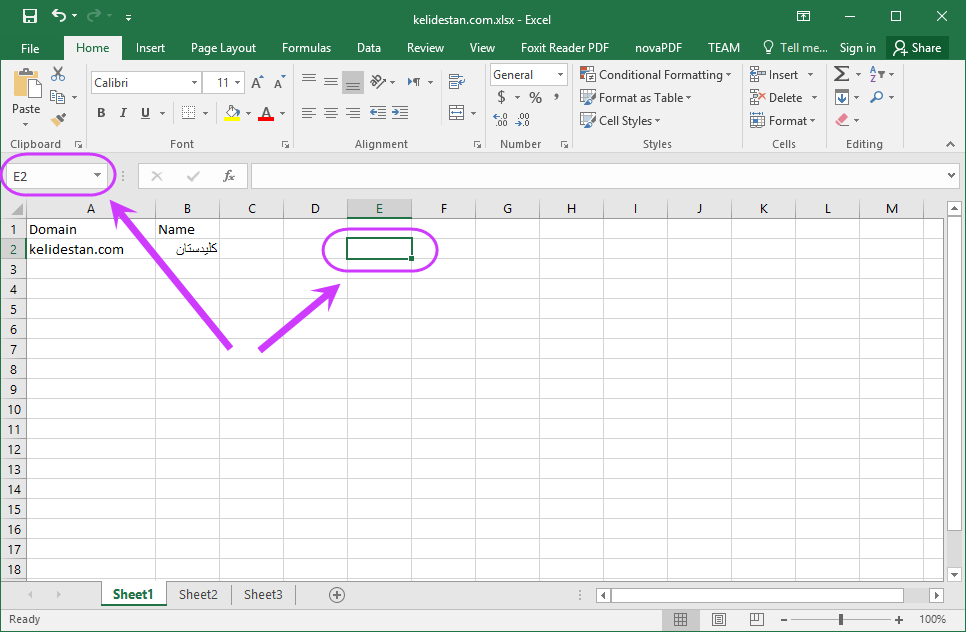Open the Data tab
Screen dimensions: 966x632
click(x=368, y=48)
